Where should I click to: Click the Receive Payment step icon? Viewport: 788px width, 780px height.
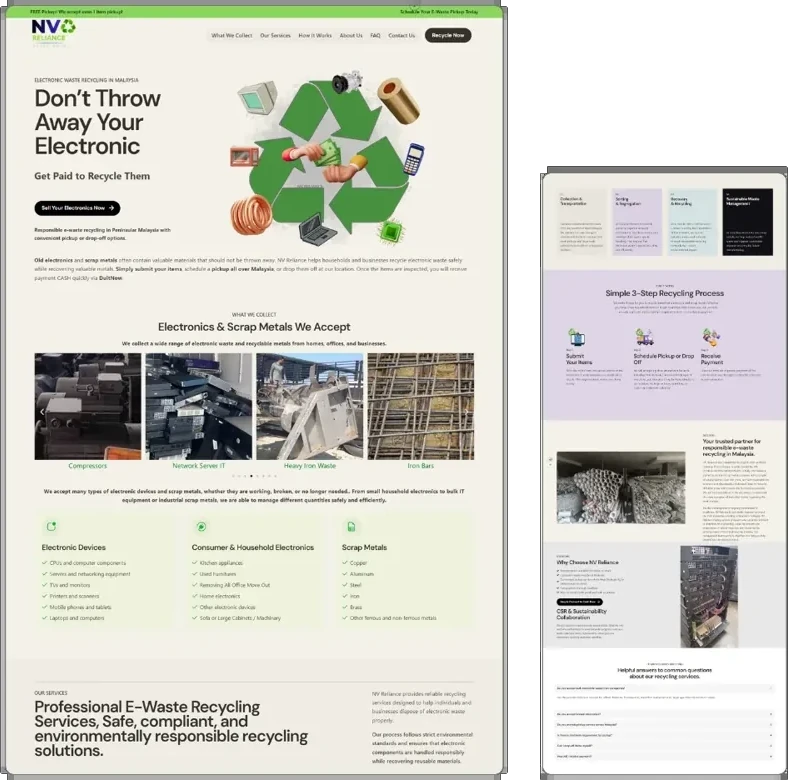click(x=711, y=337)
